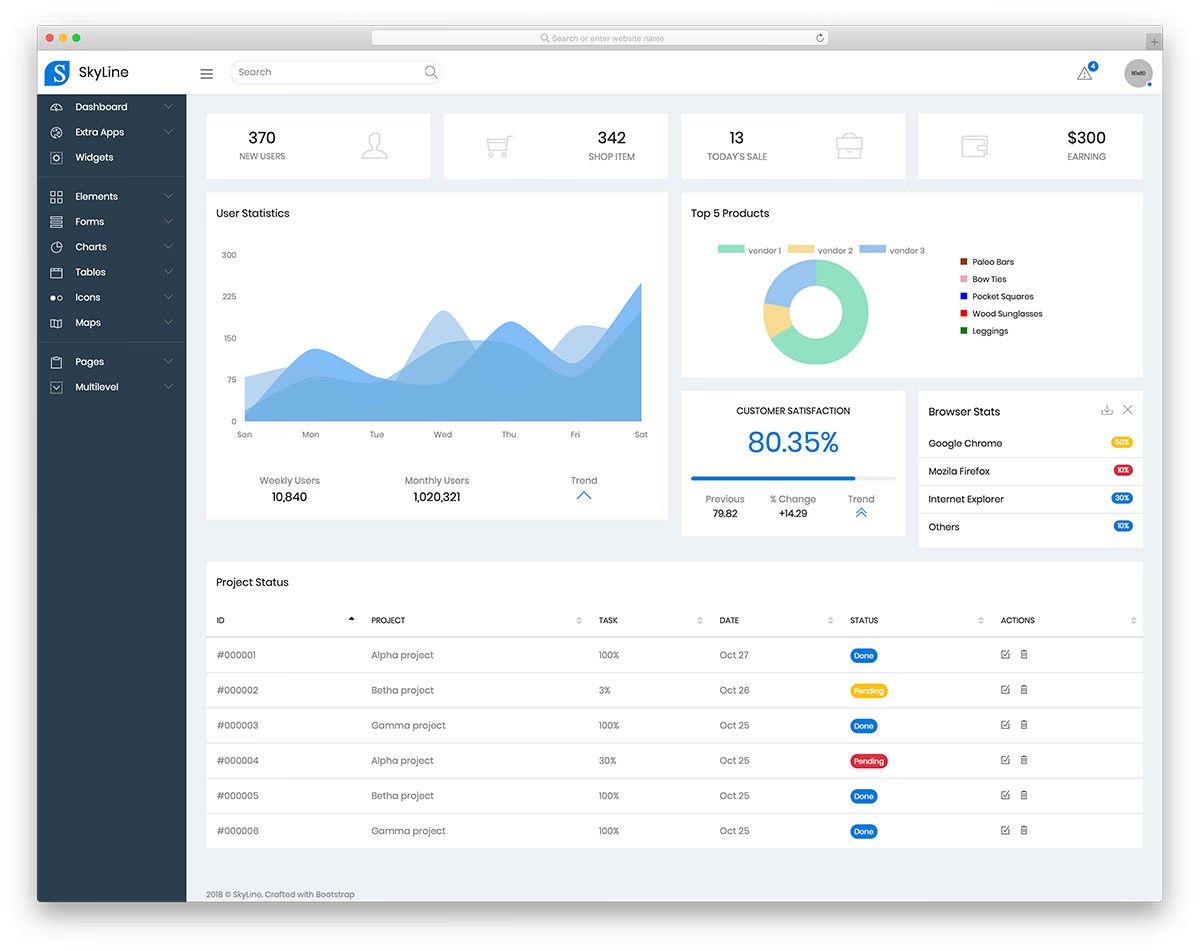Sort the table by STATUS column

pyautogui.click(x=979, y=620)
